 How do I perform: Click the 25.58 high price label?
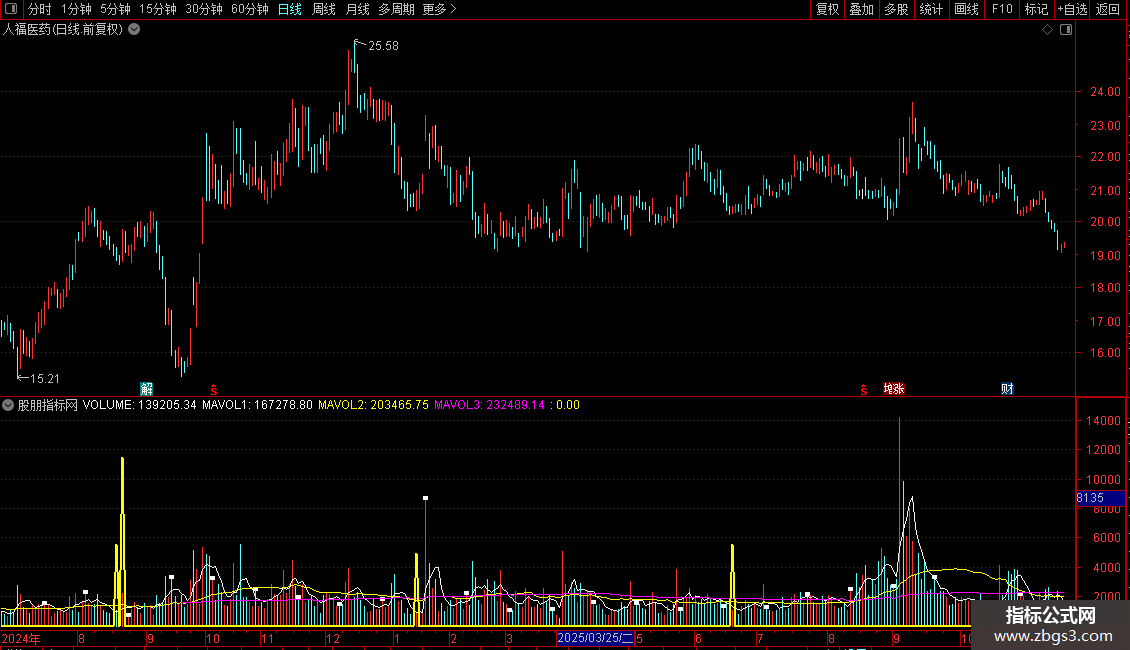pos(383,45)
